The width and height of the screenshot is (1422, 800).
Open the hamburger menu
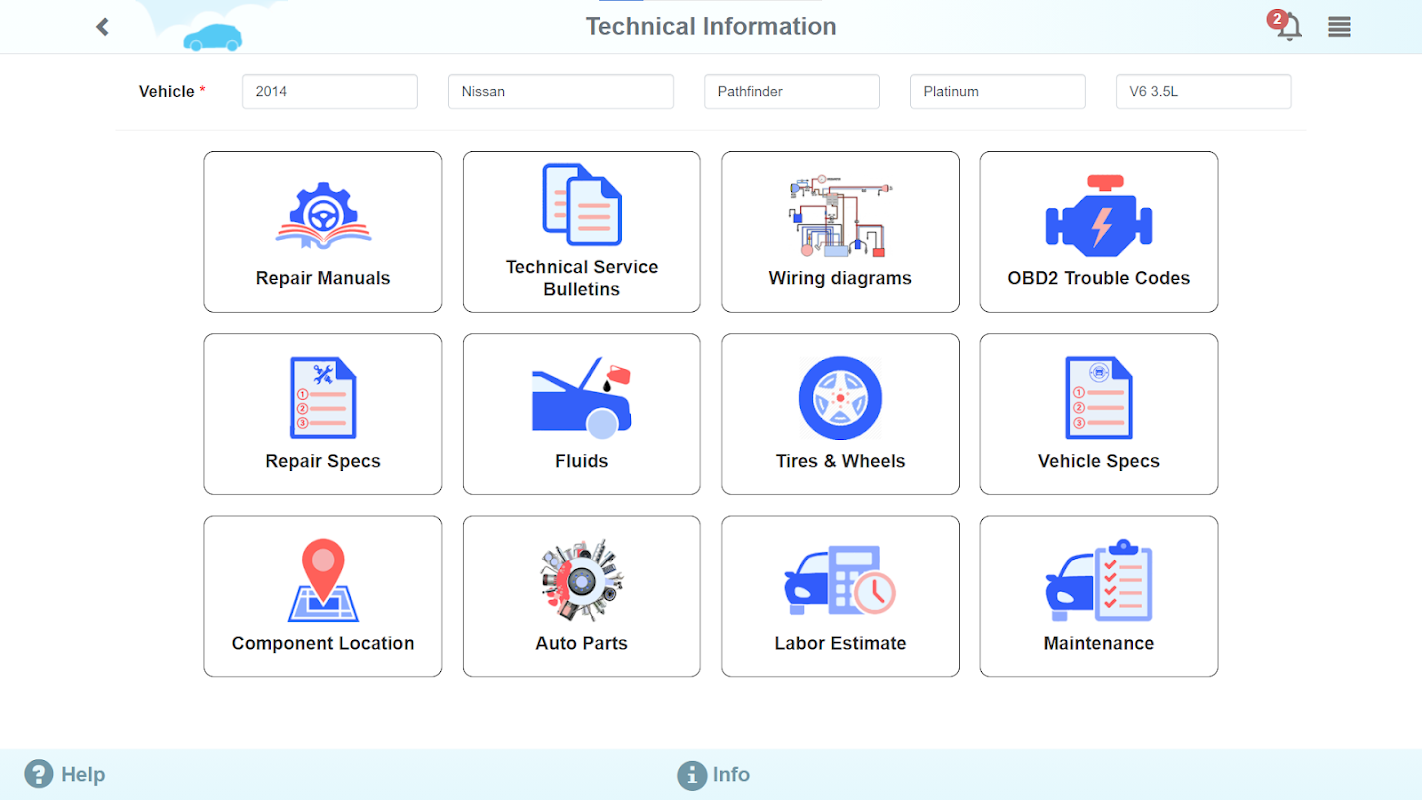(1339, 27)
